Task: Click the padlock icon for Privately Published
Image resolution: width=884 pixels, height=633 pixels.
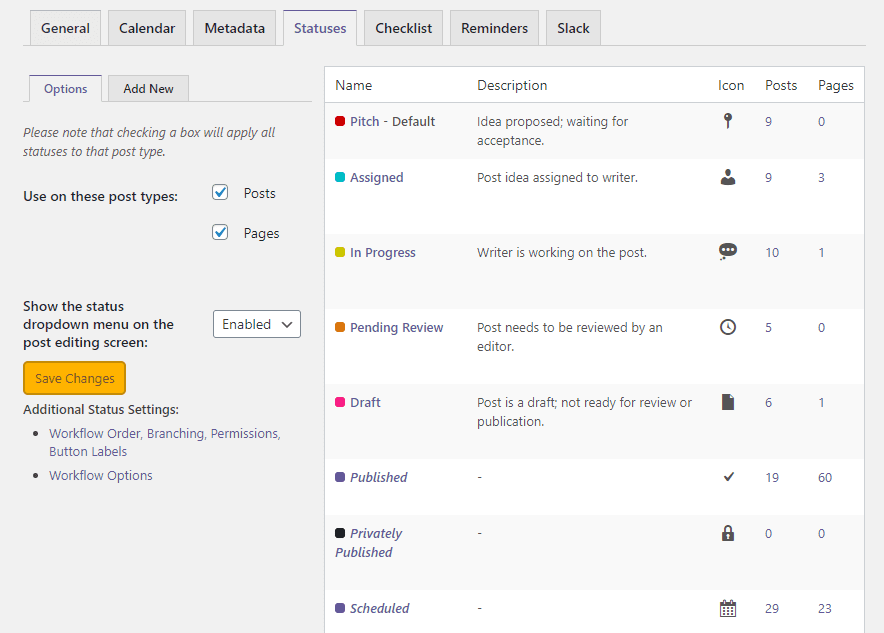Action: [728, 532]
